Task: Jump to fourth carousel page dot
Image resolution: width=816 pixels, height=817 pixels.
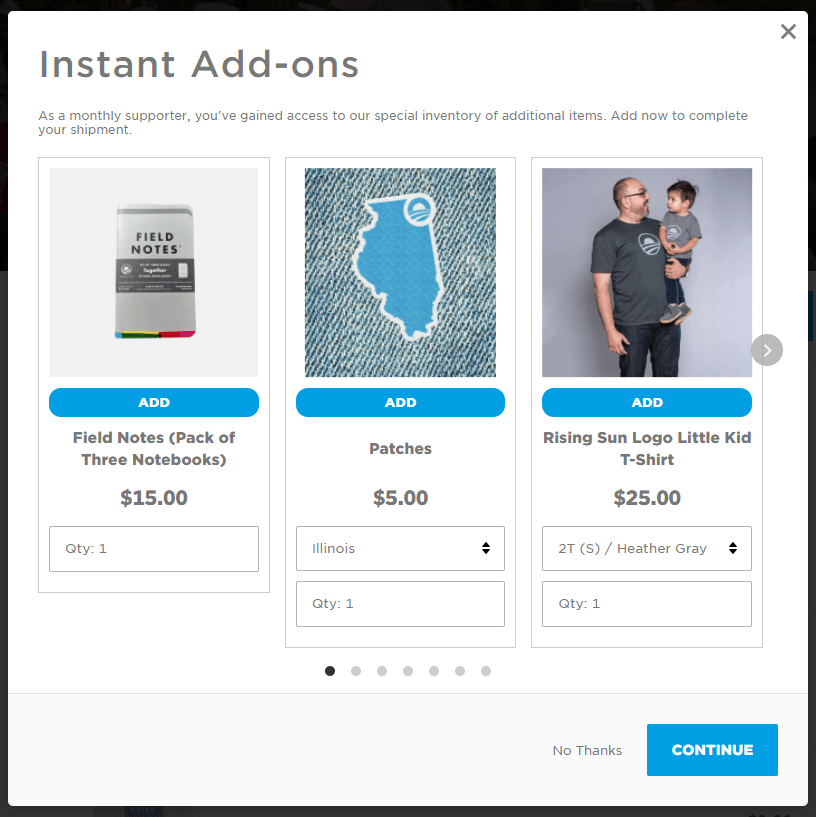Action: [408, 671]
